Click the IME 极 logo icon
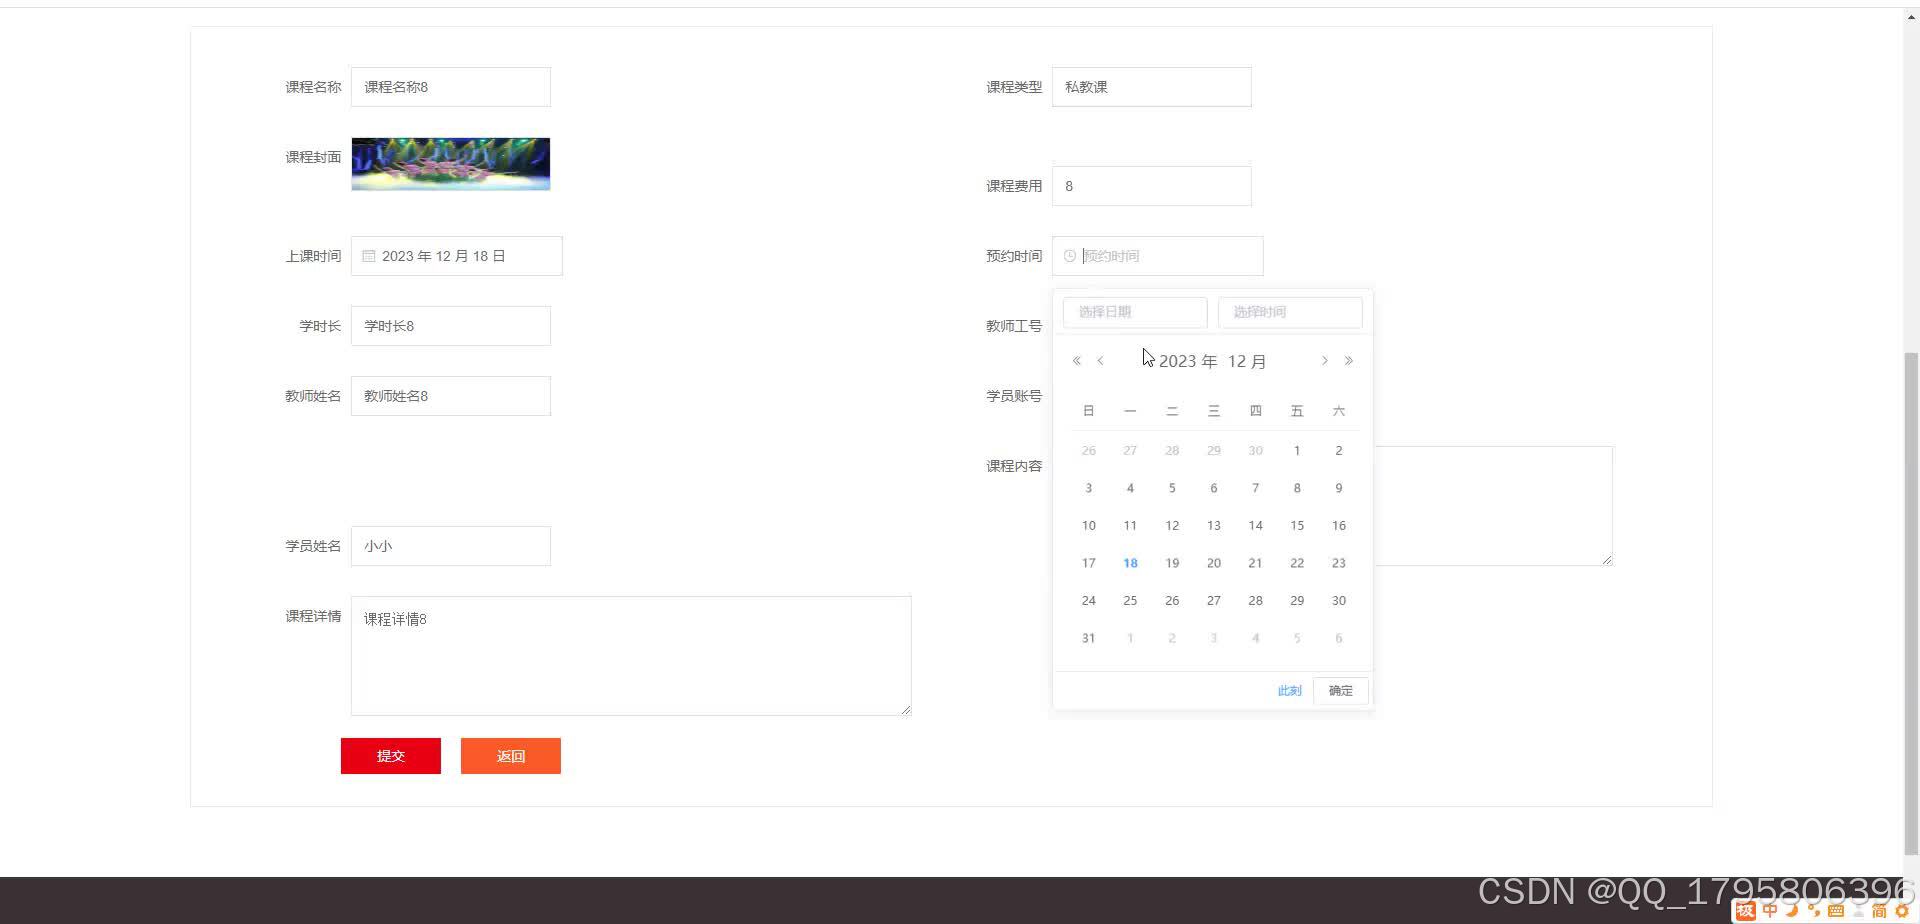This screenshot has height=924, width=1920. [x=1745, y=911]
